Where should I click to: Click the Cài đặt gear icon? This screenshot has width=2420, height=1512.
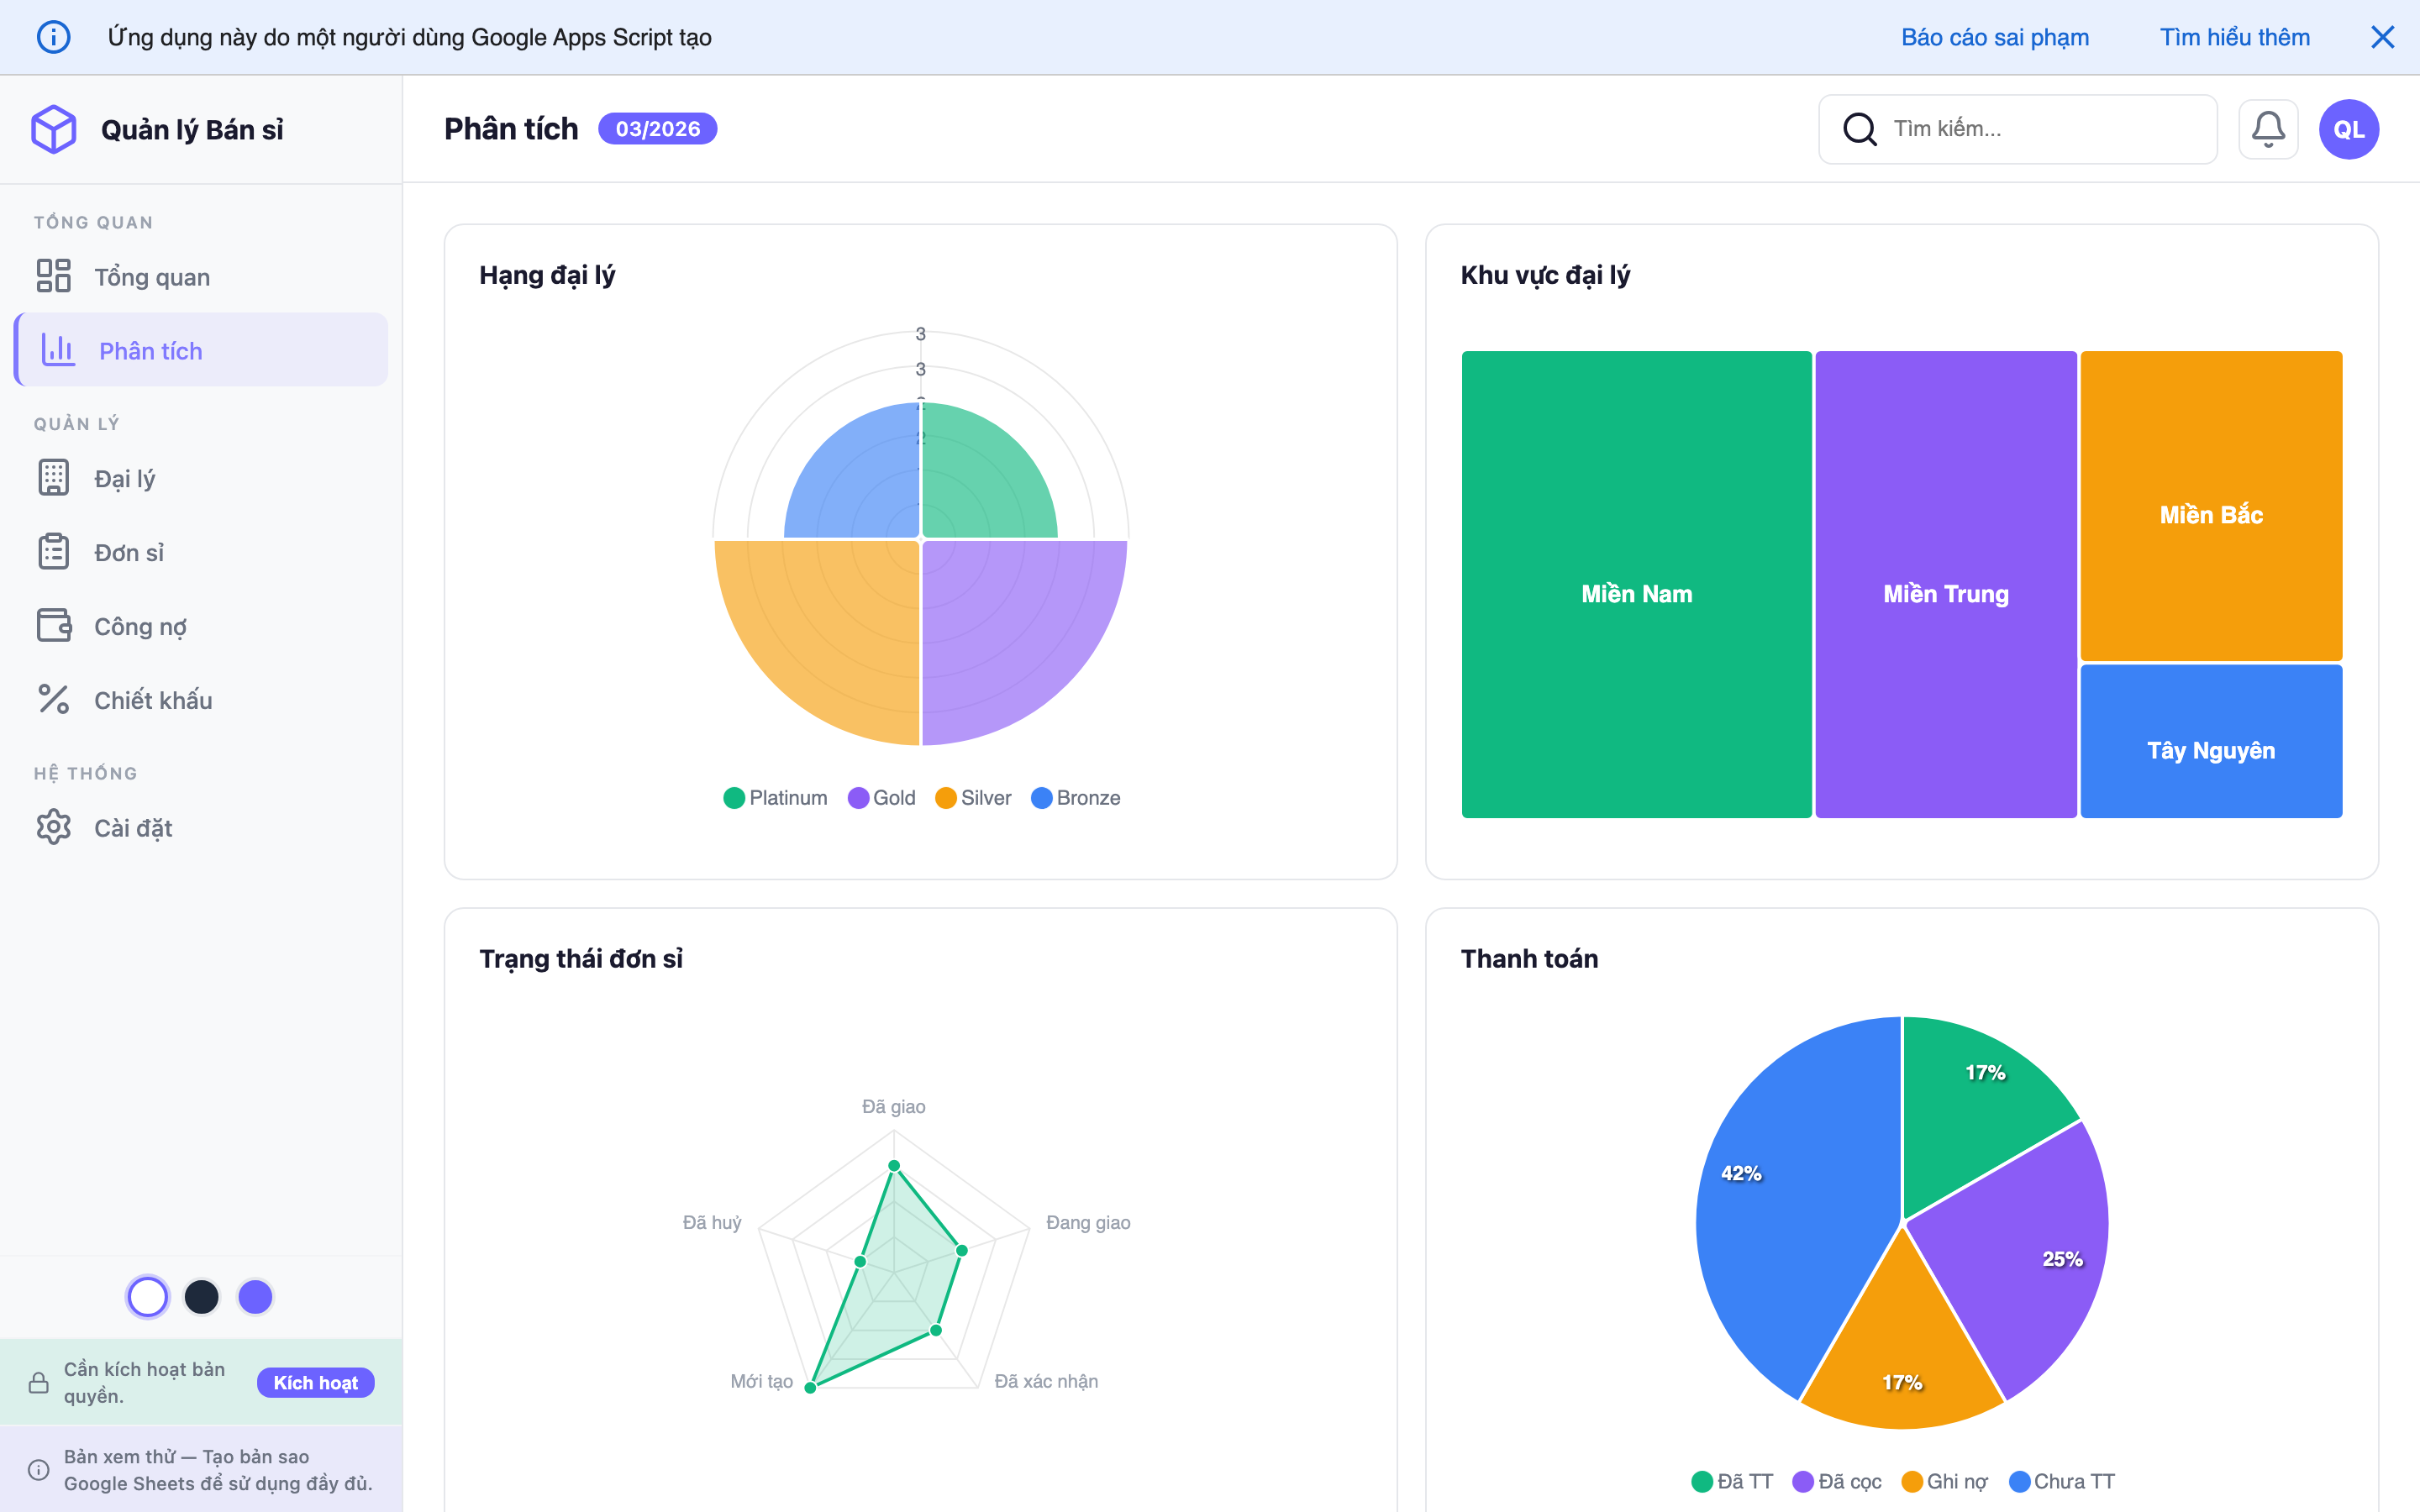coord(54,827)
